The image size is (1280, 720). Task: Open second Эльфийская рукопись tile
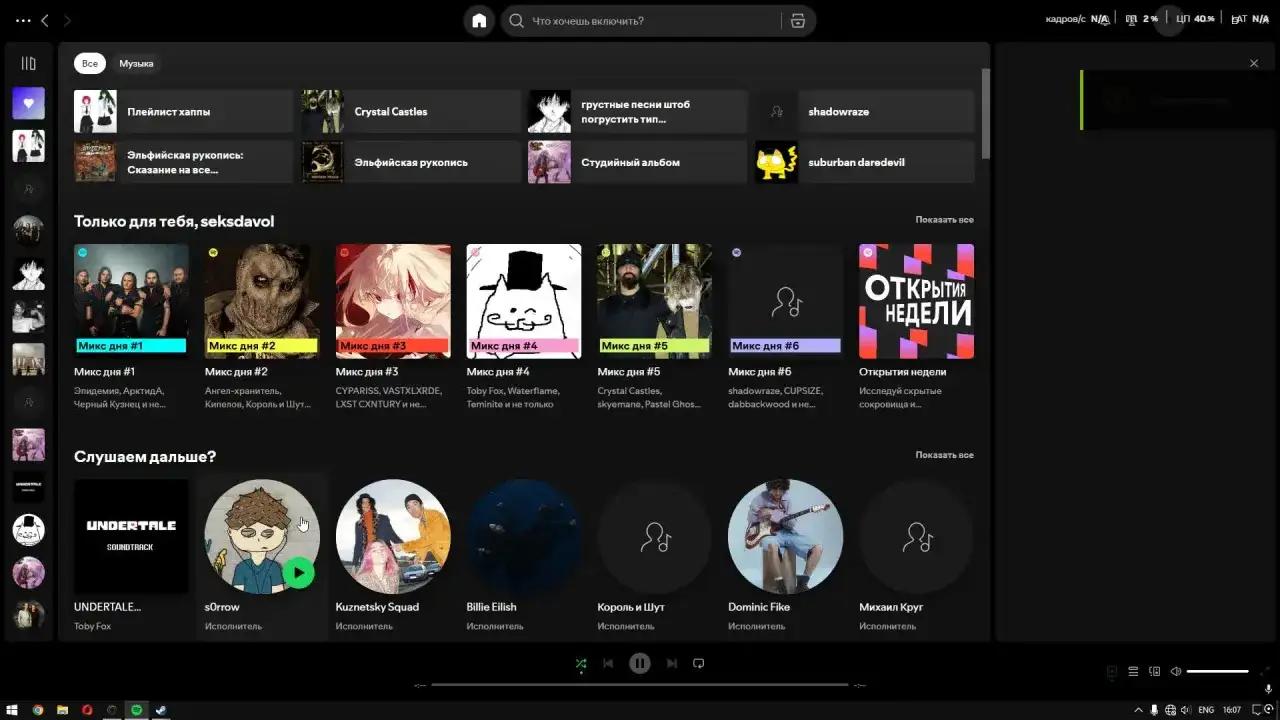pyautogui.click(x=411, y=162)
